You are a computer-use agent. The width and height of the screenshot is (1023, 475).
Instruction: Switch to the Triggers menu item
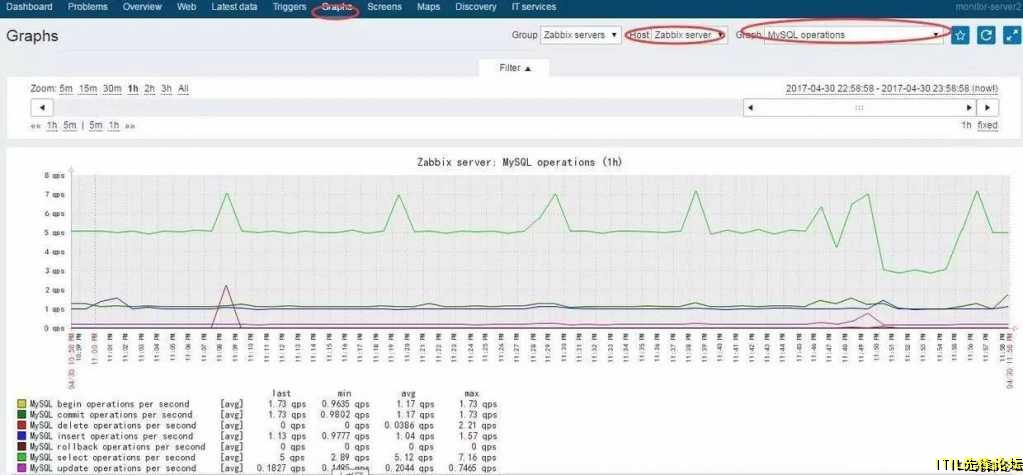(x=289, y=7)
